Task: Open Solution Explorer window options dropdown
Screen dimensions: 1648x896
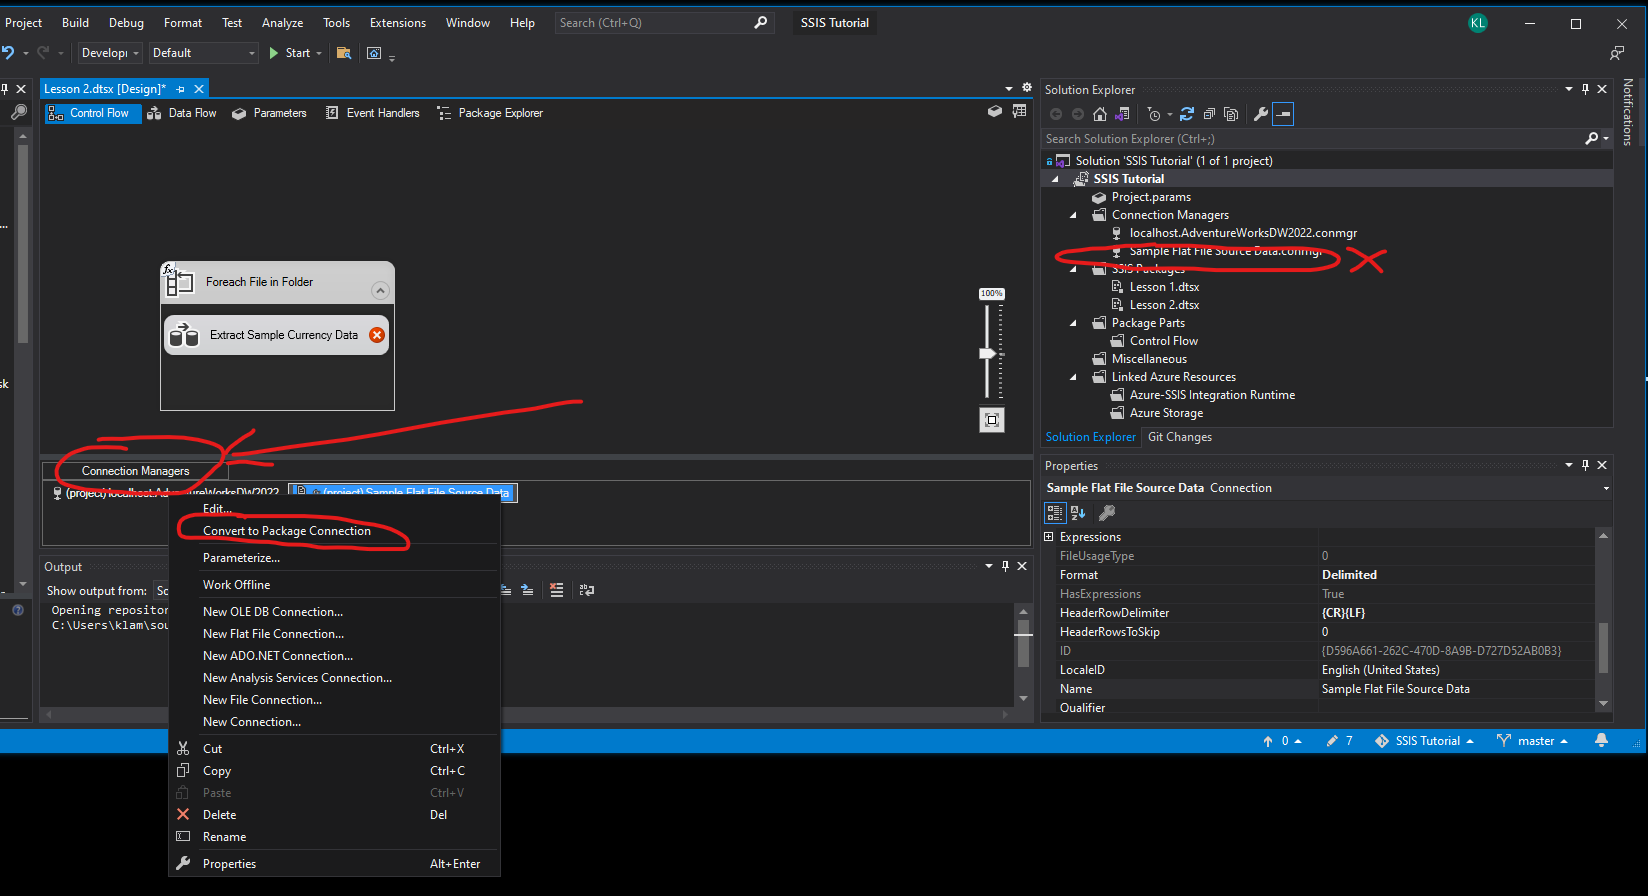Action: [1568, 89]
